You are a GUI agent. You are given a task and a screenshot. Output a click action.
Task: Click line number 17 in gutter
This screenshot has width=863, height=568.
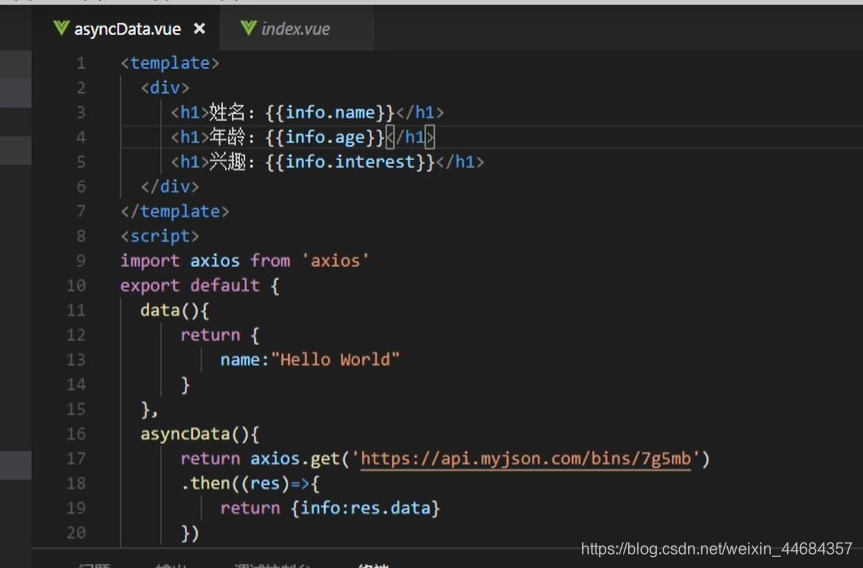(x=76, y=458)
